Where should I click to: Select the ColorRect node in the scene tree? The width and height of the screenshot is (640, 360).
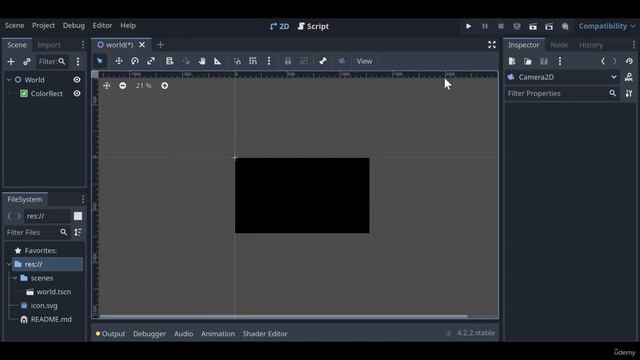[47, 93]
